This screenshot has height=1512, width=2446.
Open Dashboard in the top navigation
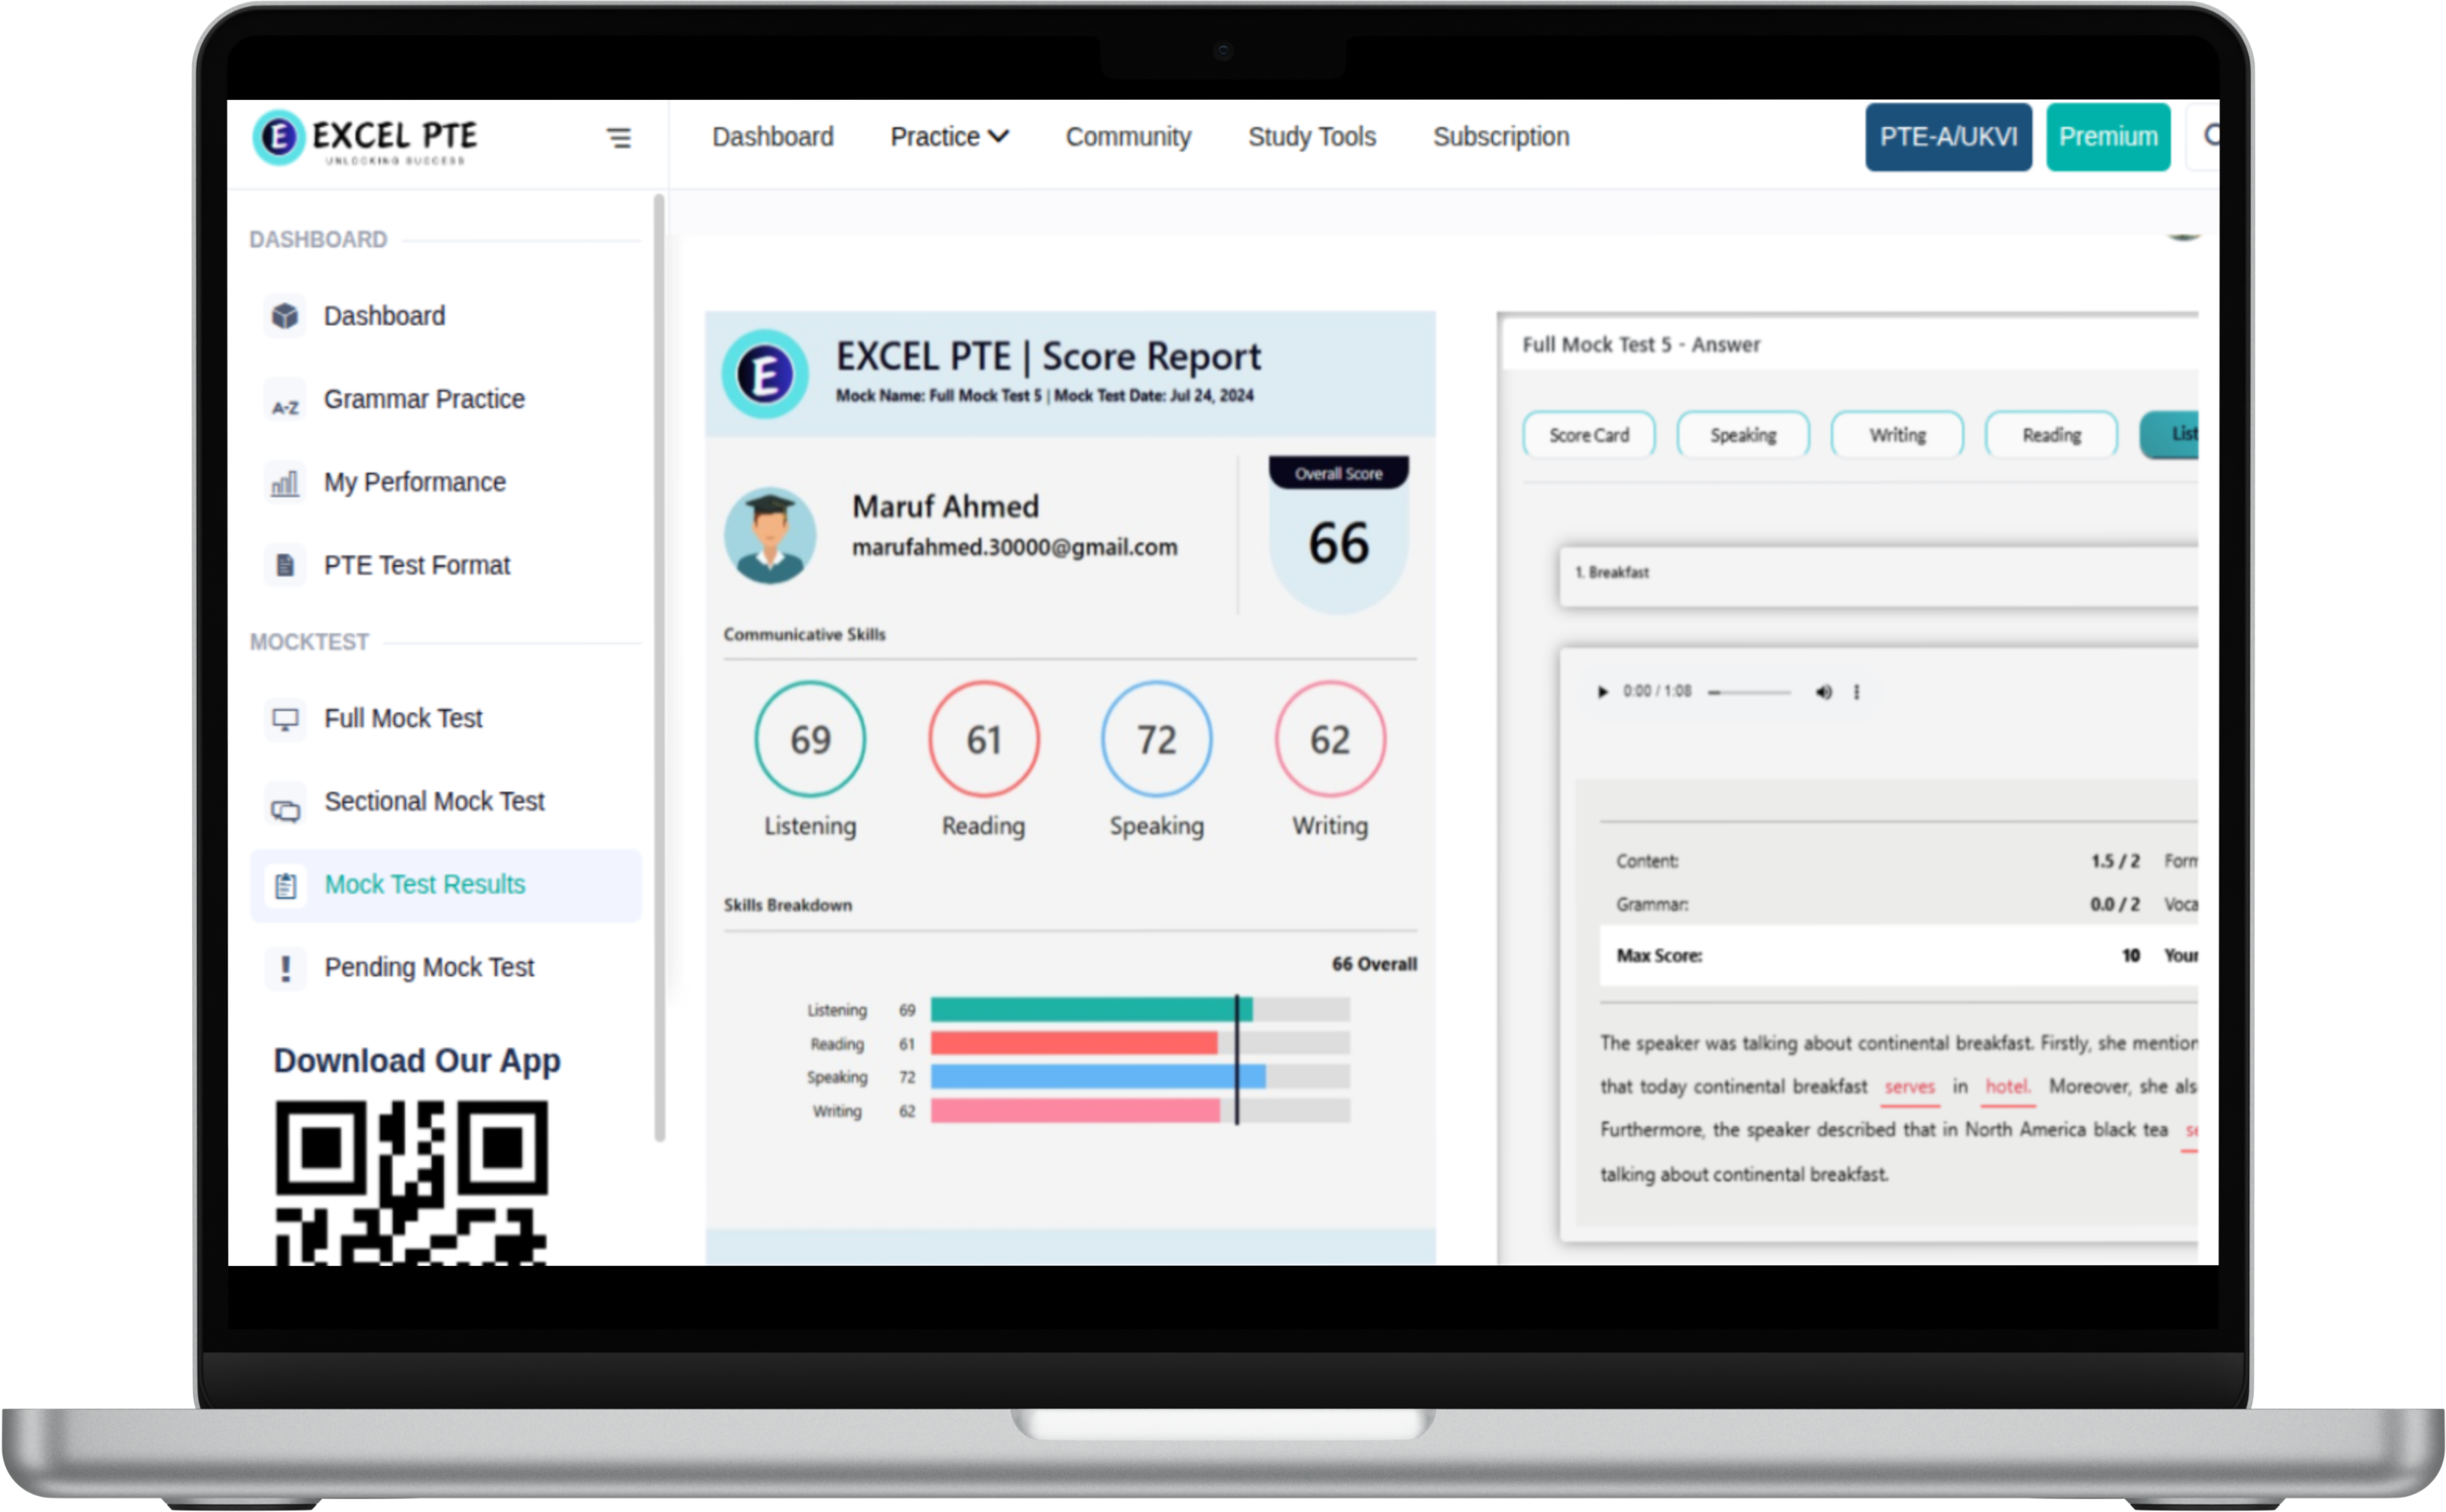772,137
